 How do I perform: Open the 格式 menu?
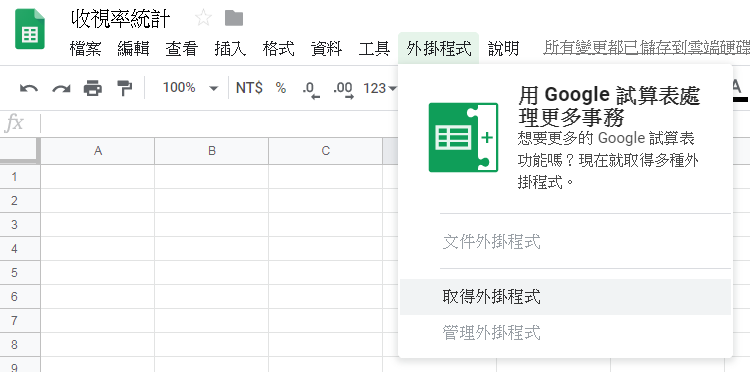278,48
